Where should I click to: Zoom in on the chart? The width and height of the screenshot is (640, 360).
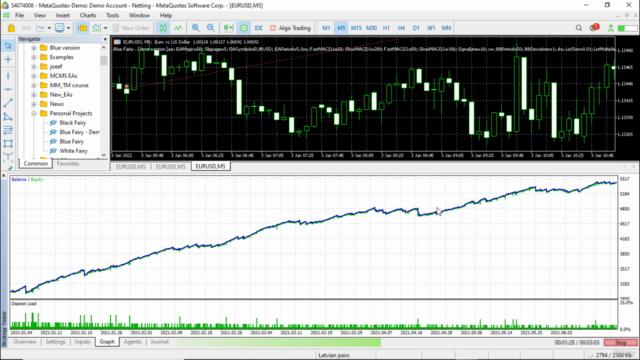196,28
